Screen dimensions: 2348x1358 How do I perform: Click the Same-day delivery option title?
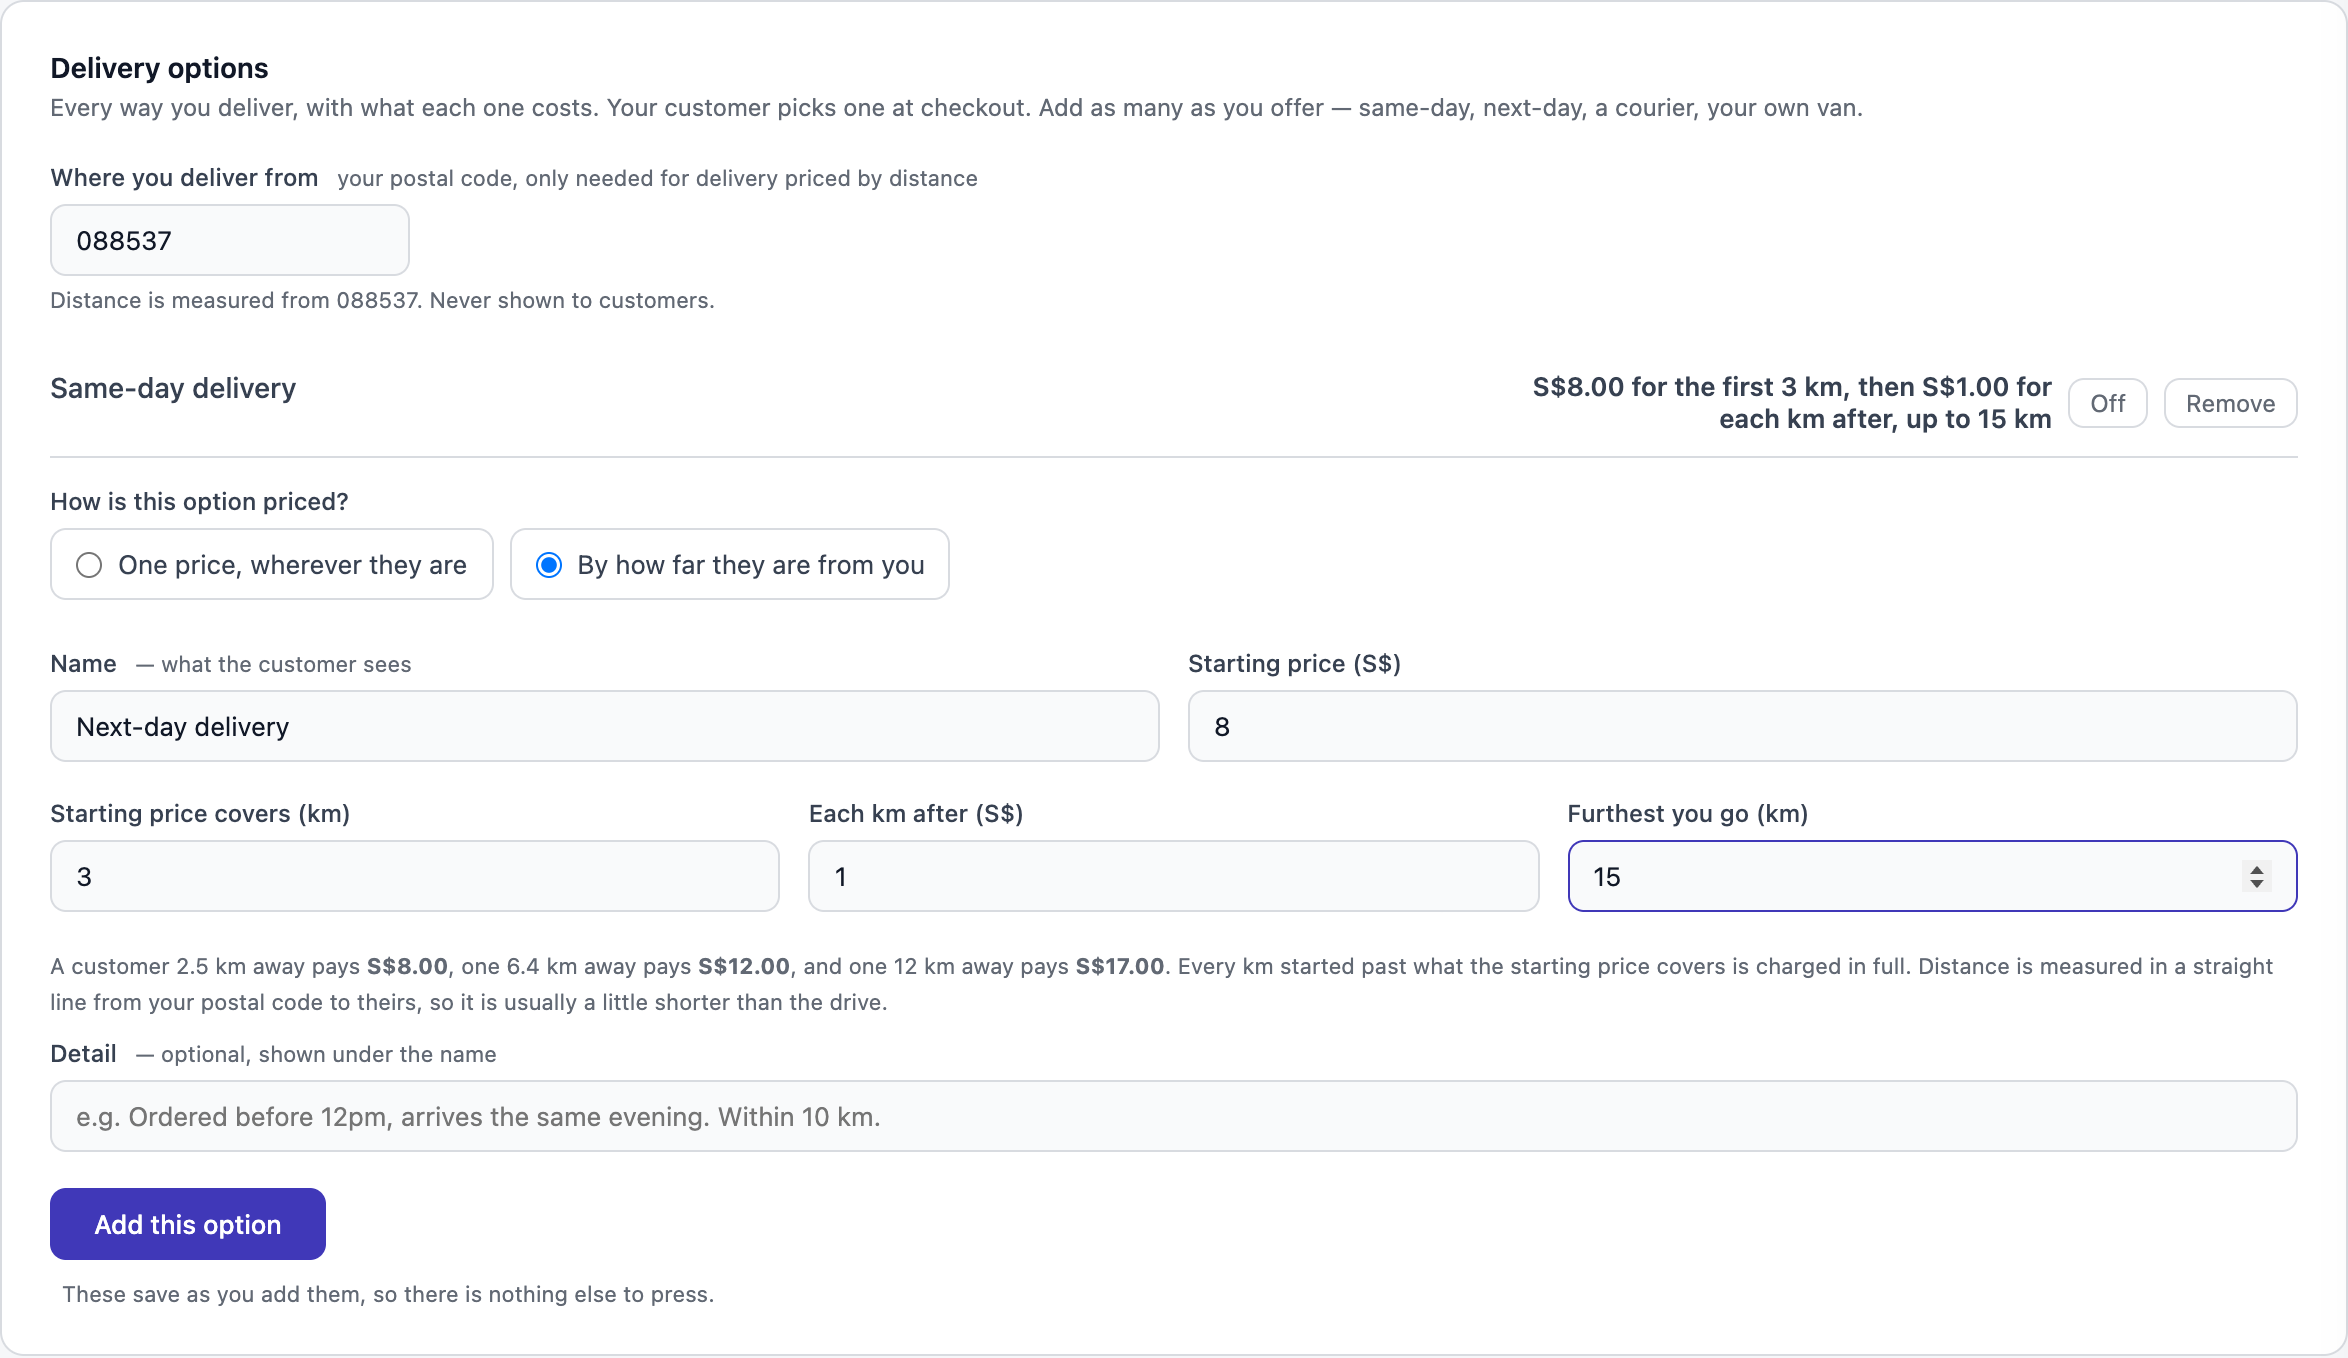click(173, 388)
